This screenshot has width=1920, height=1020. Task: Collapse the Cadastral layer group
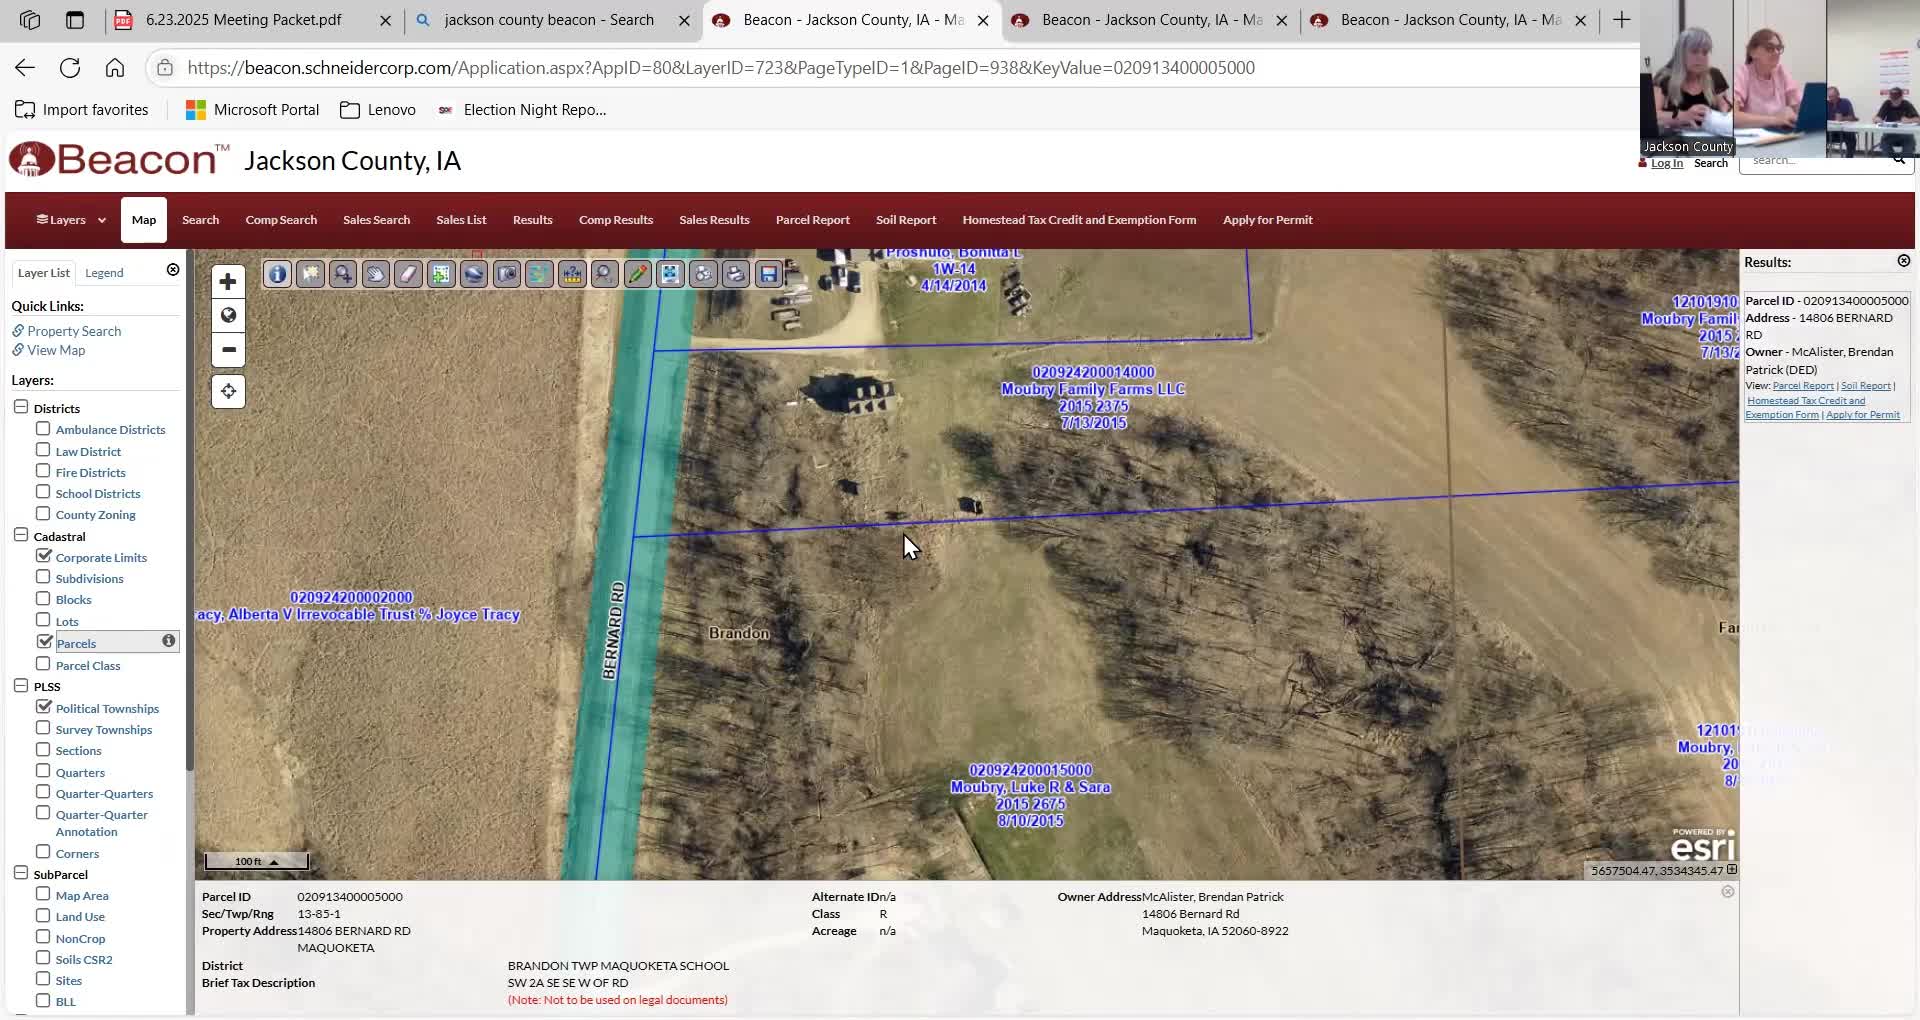pos(21,535)
